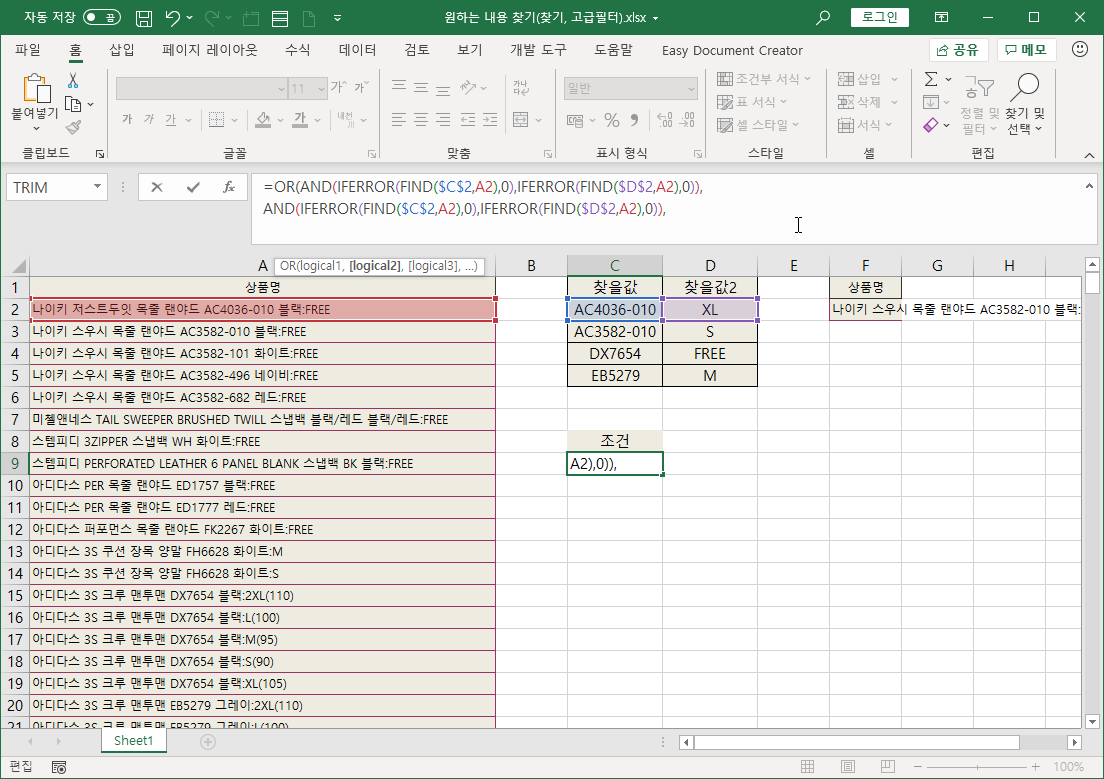Screen dimensions: 1104x779
Task: Click the borders icon
Action: coord(217,120)
